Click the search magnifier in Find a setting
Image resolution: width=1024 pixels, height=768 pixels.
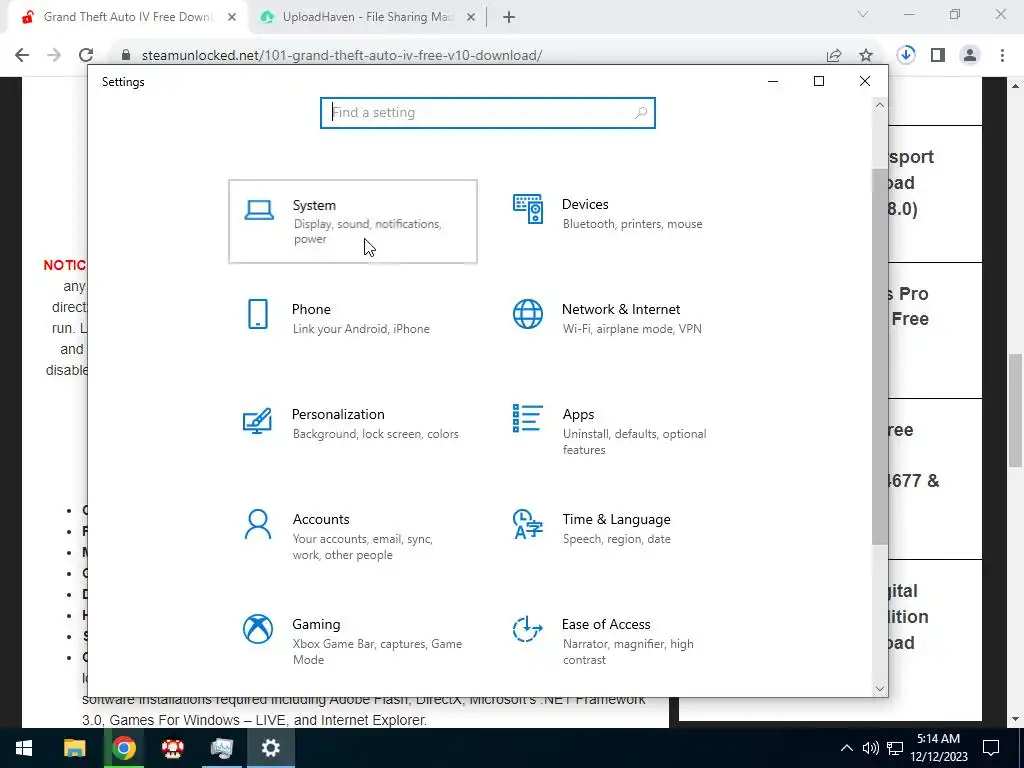pyautogui.click(x=641, y=113)
